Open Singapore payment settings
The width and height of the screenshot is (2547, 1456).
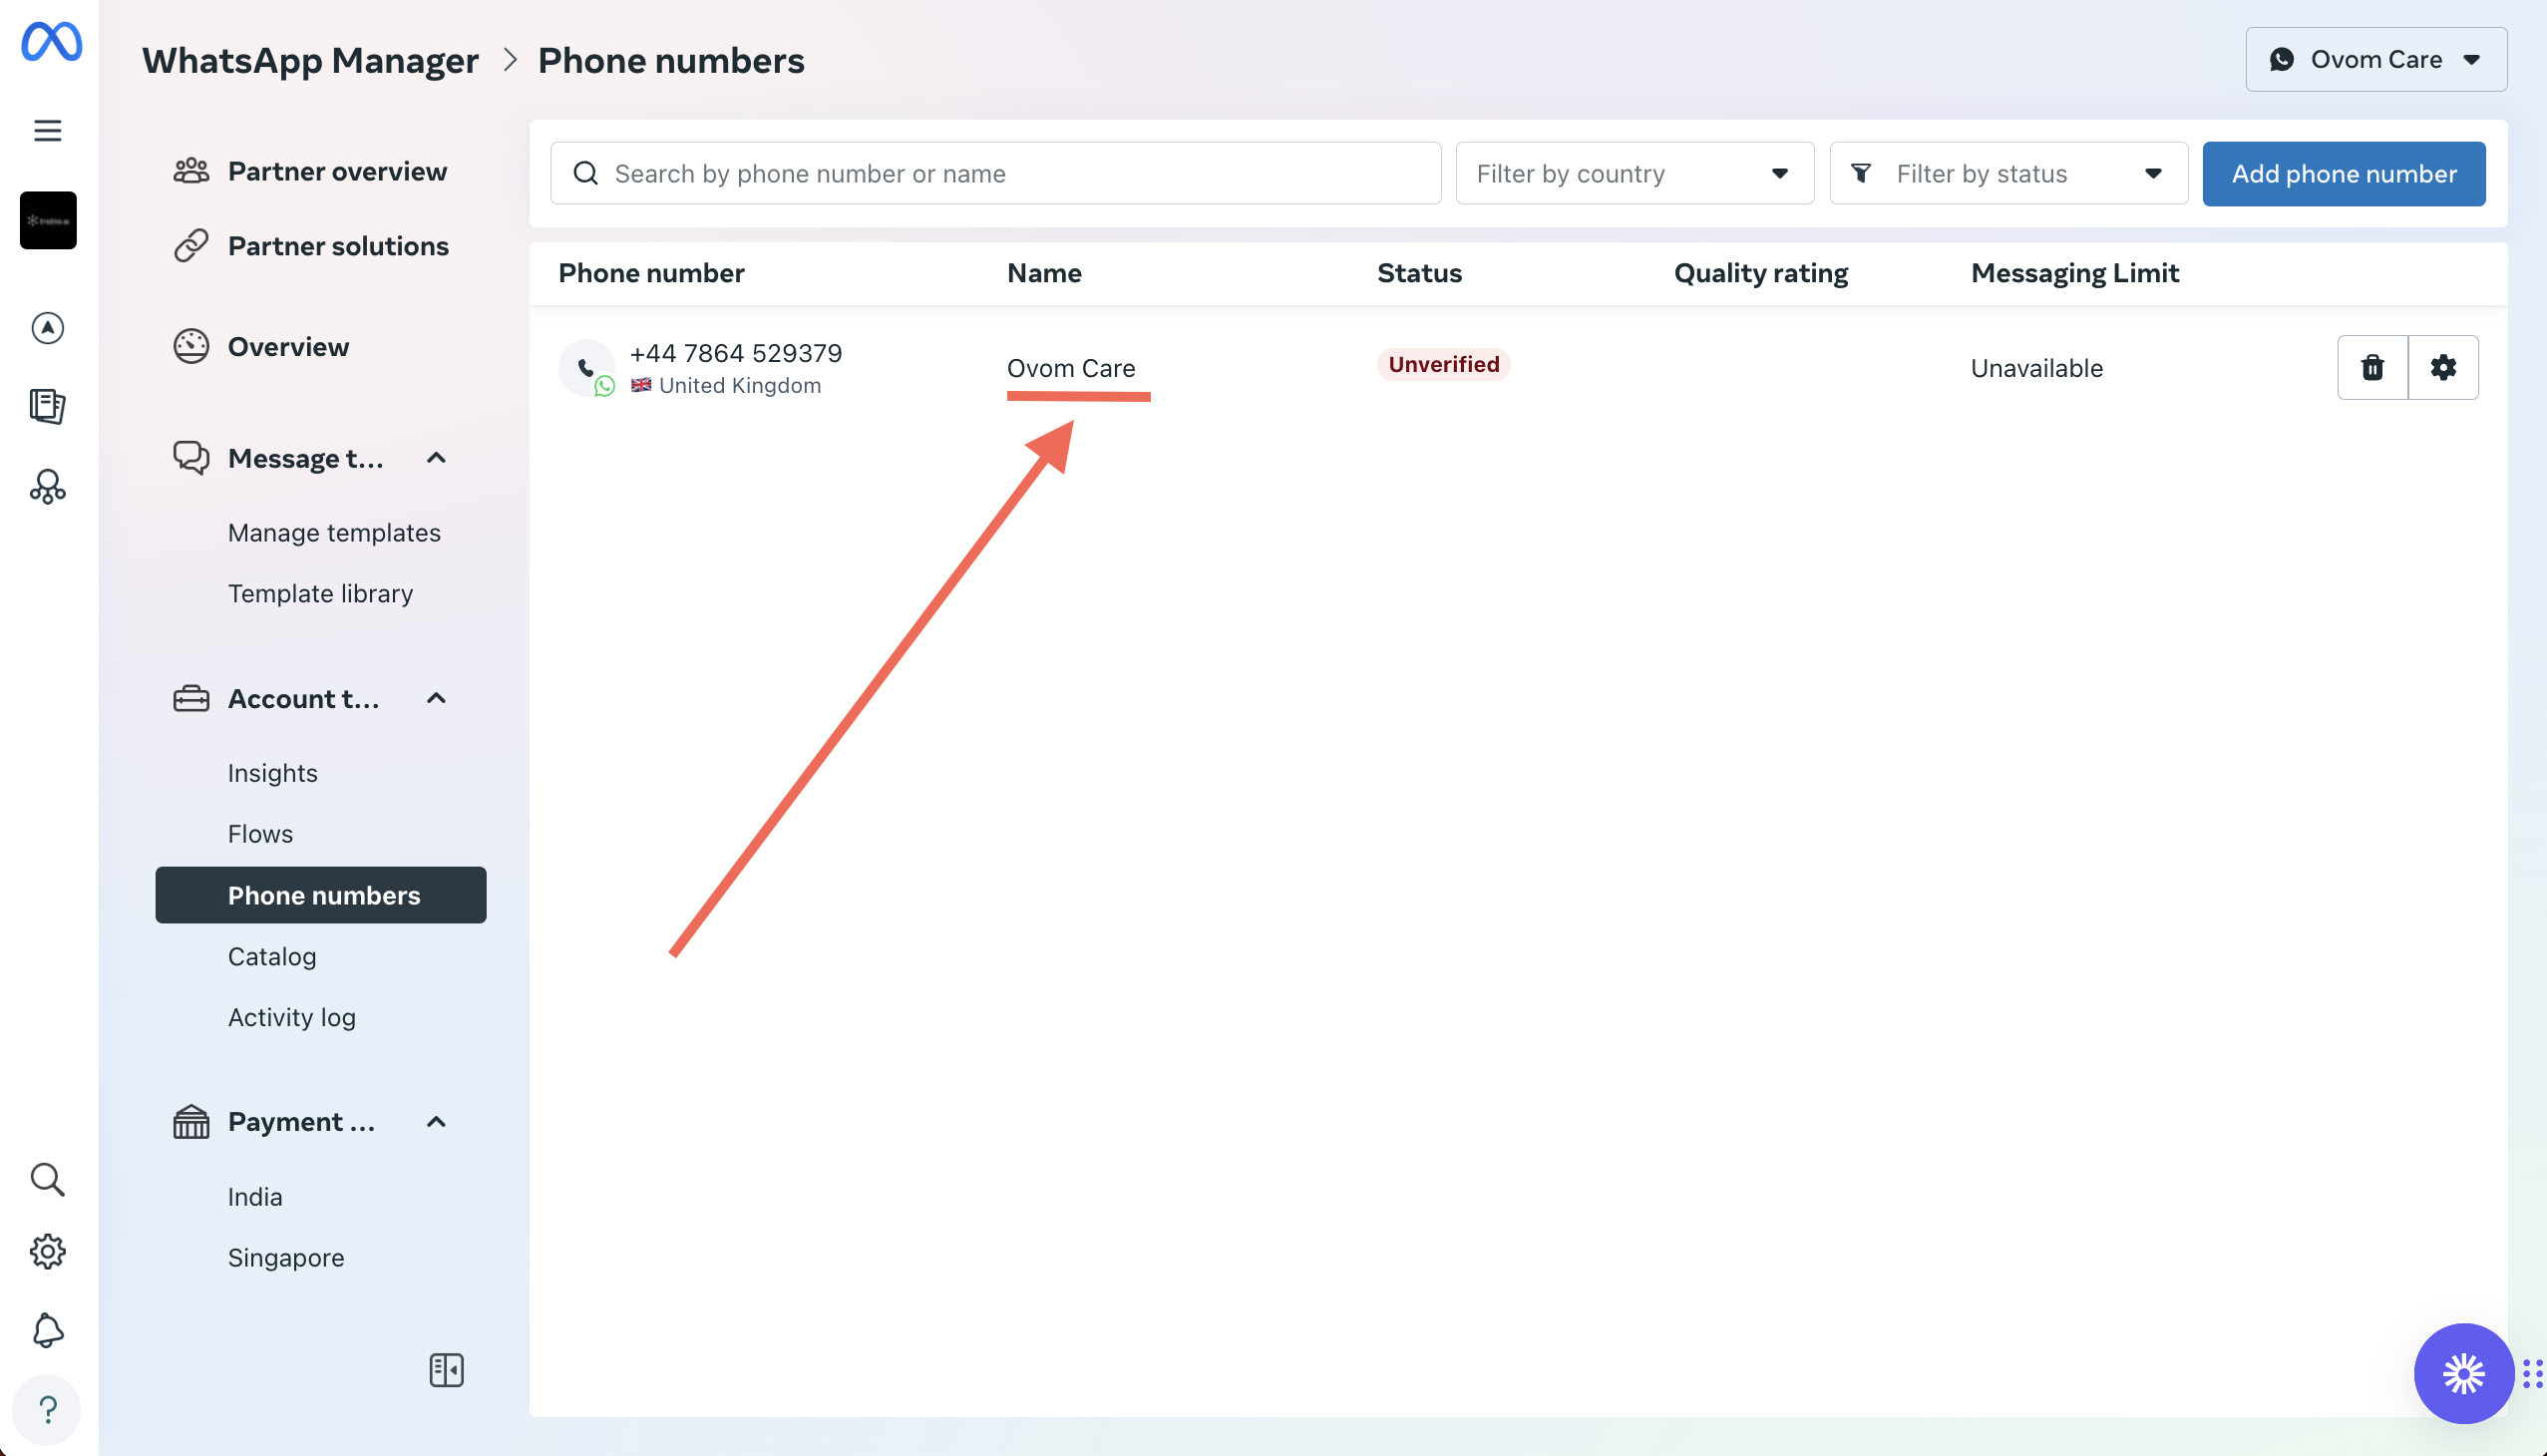(x=286, y=1258)
